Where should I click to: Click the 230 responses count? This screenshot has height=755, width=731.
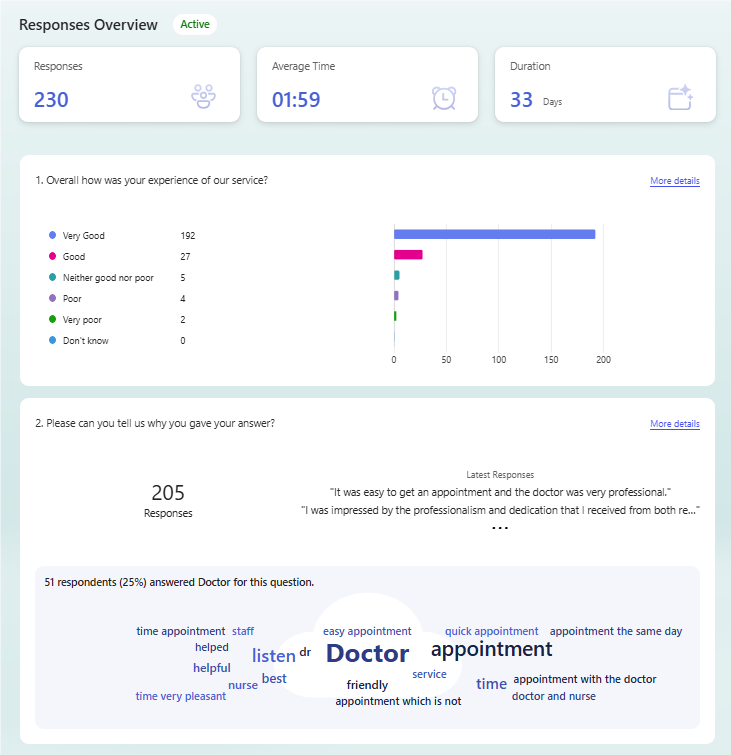51,100
